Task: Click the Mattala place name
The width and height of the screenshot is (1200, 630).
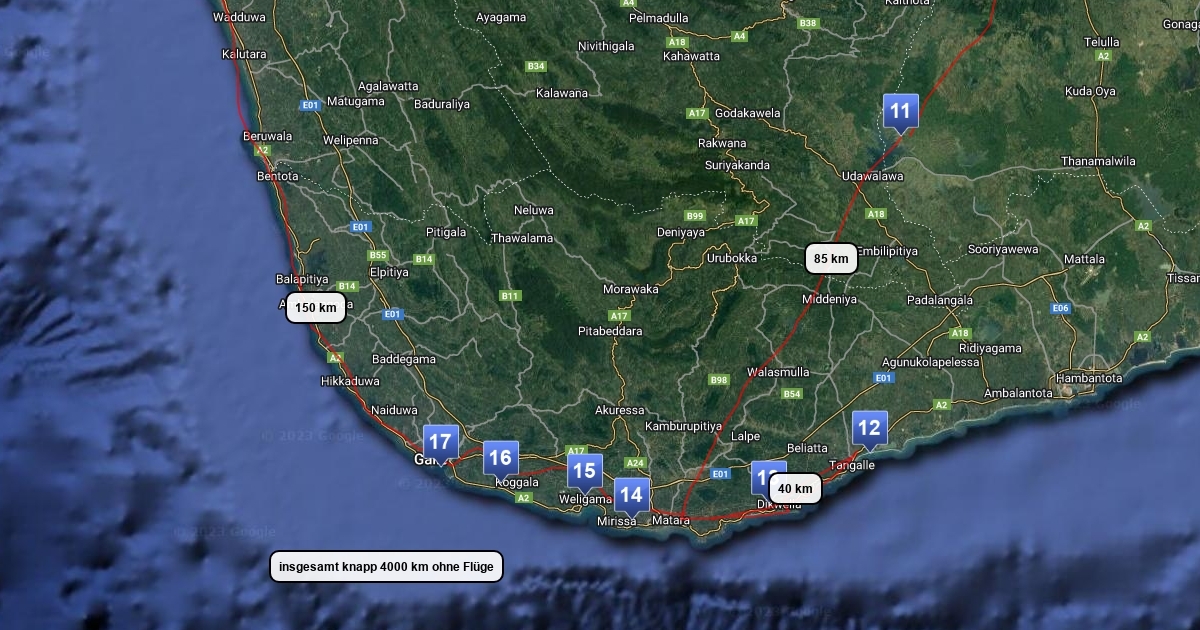Action: coord(1084,259)
